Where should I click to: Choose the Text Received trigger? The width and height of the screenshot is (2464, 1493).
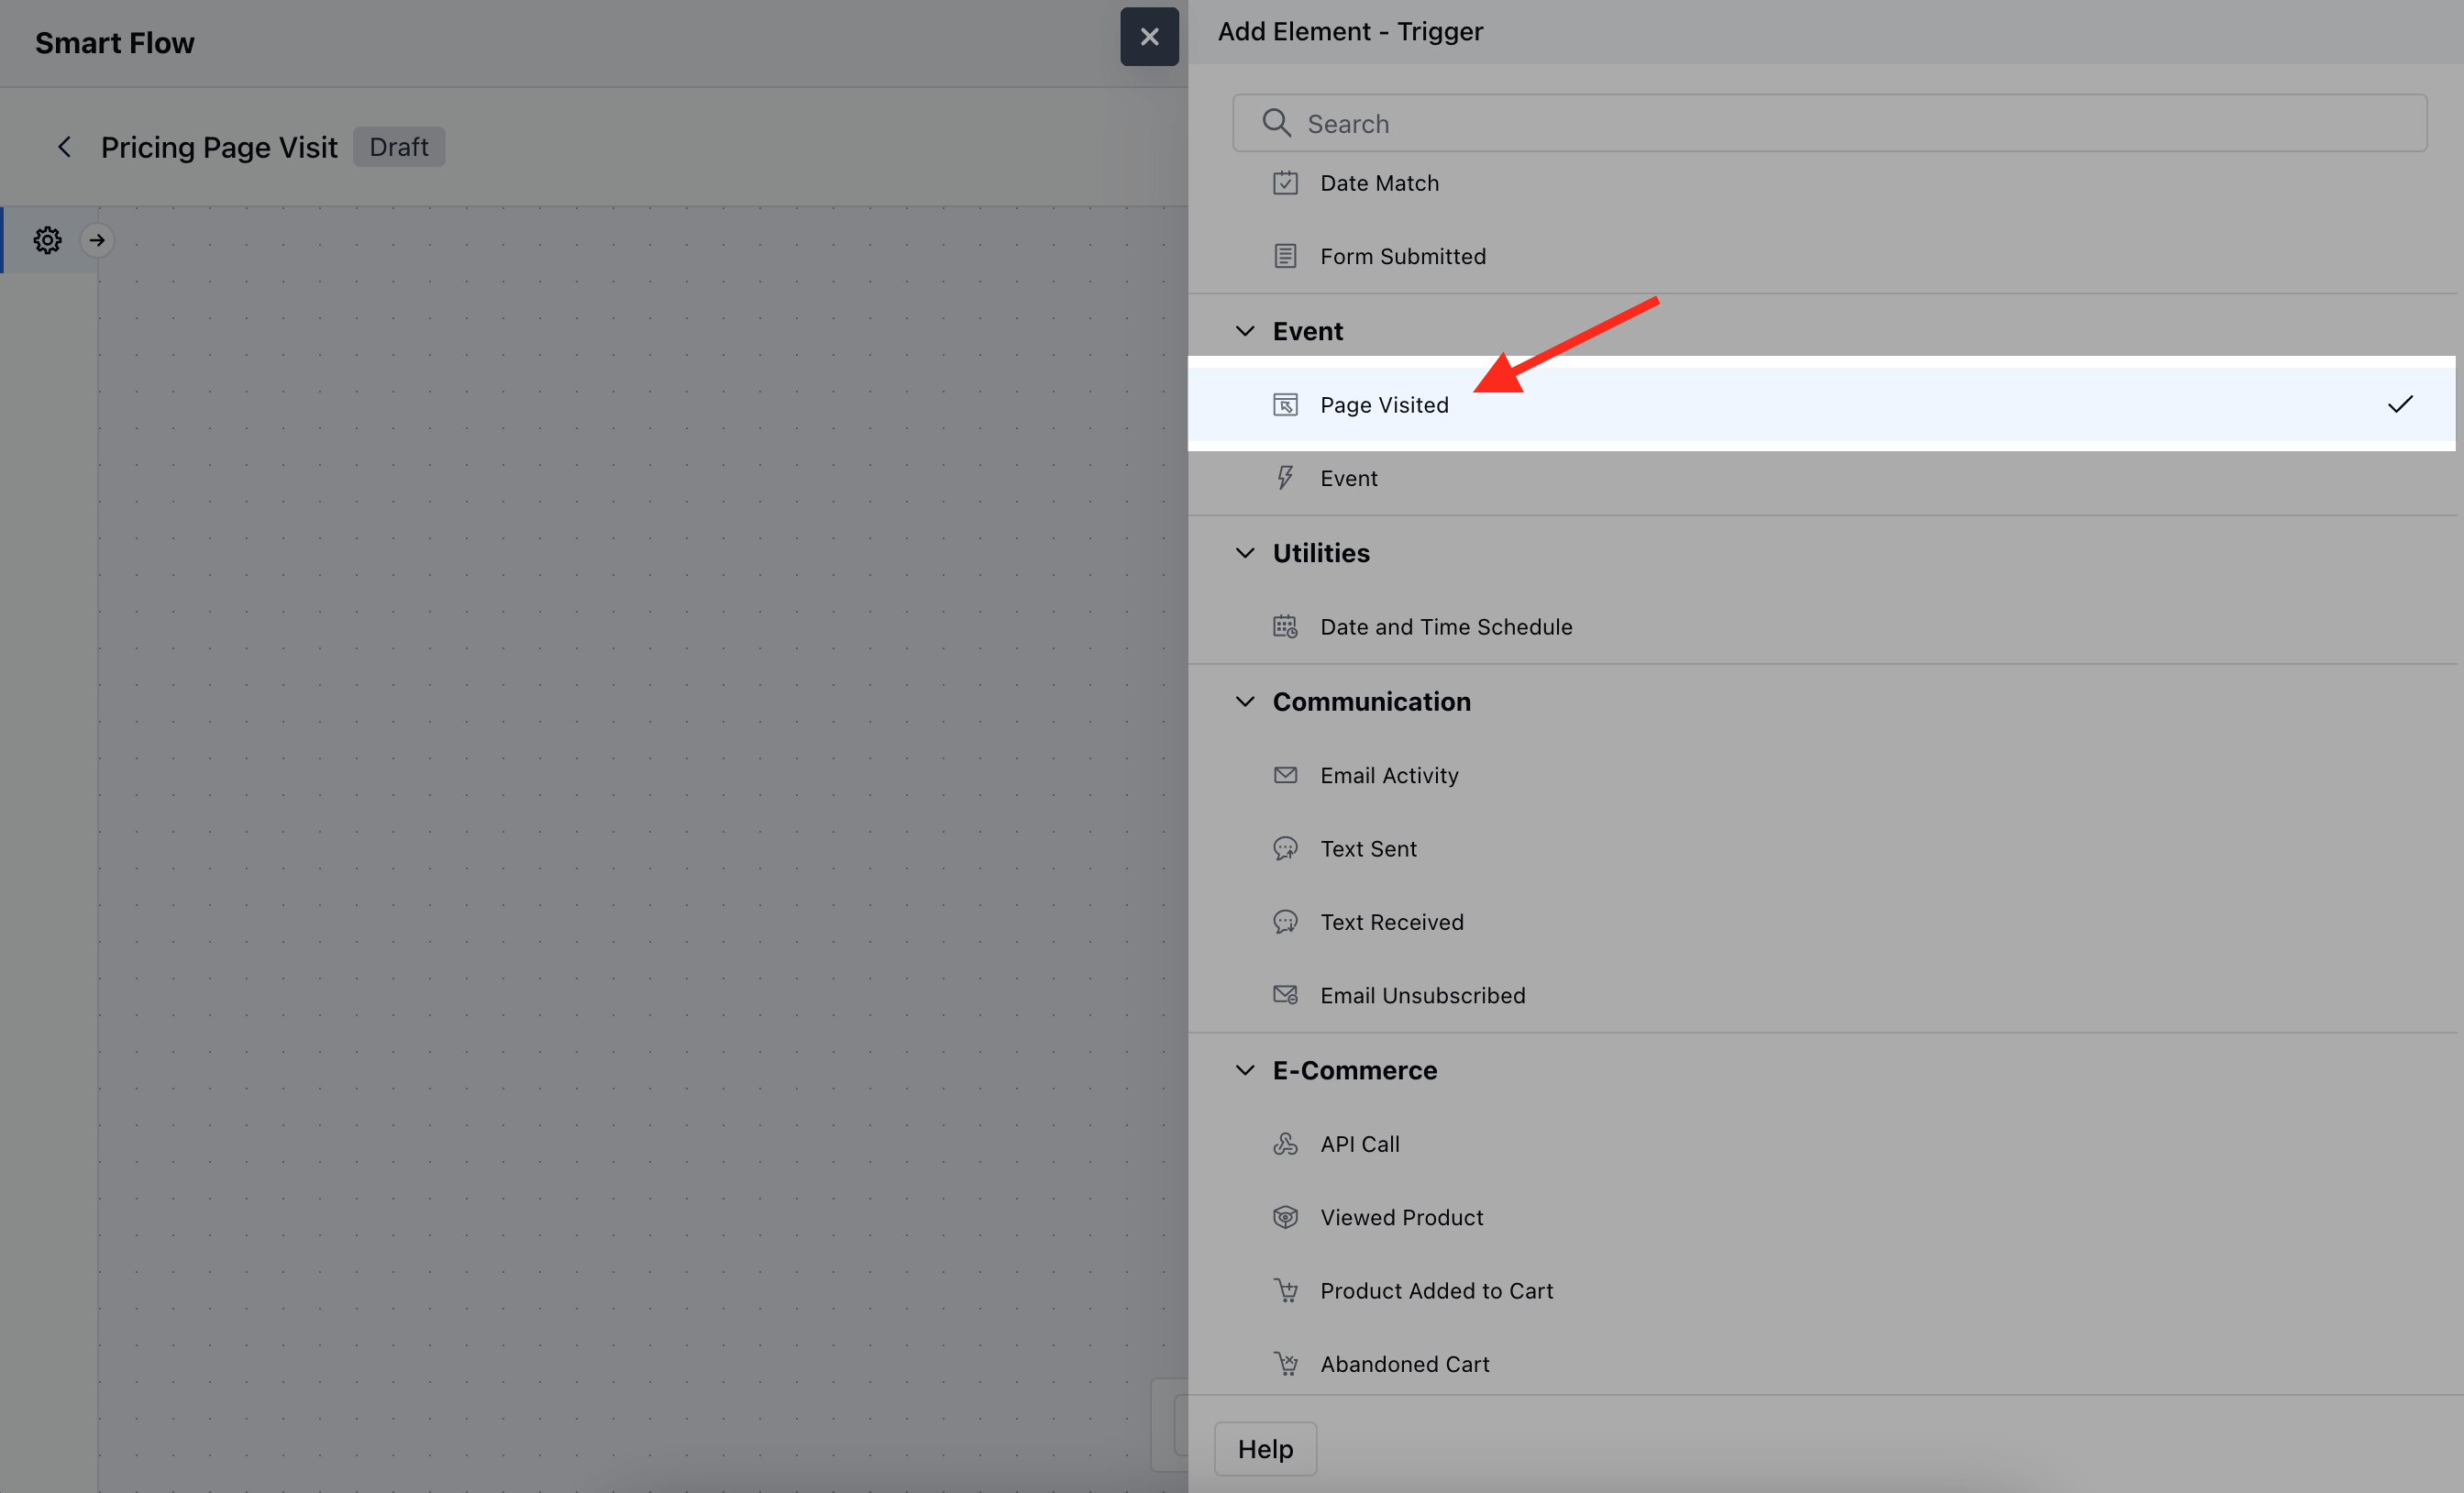pyautogui.click(x=1391, y=922)
